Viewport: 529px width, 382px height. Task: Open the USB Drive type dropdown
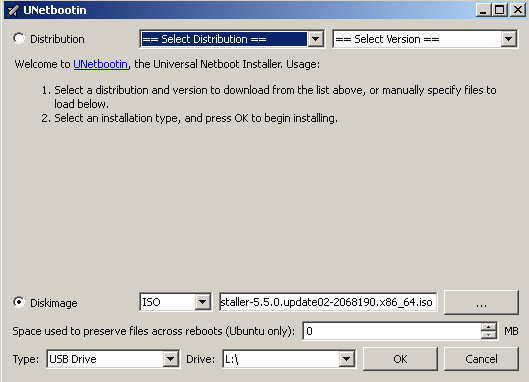113,359
